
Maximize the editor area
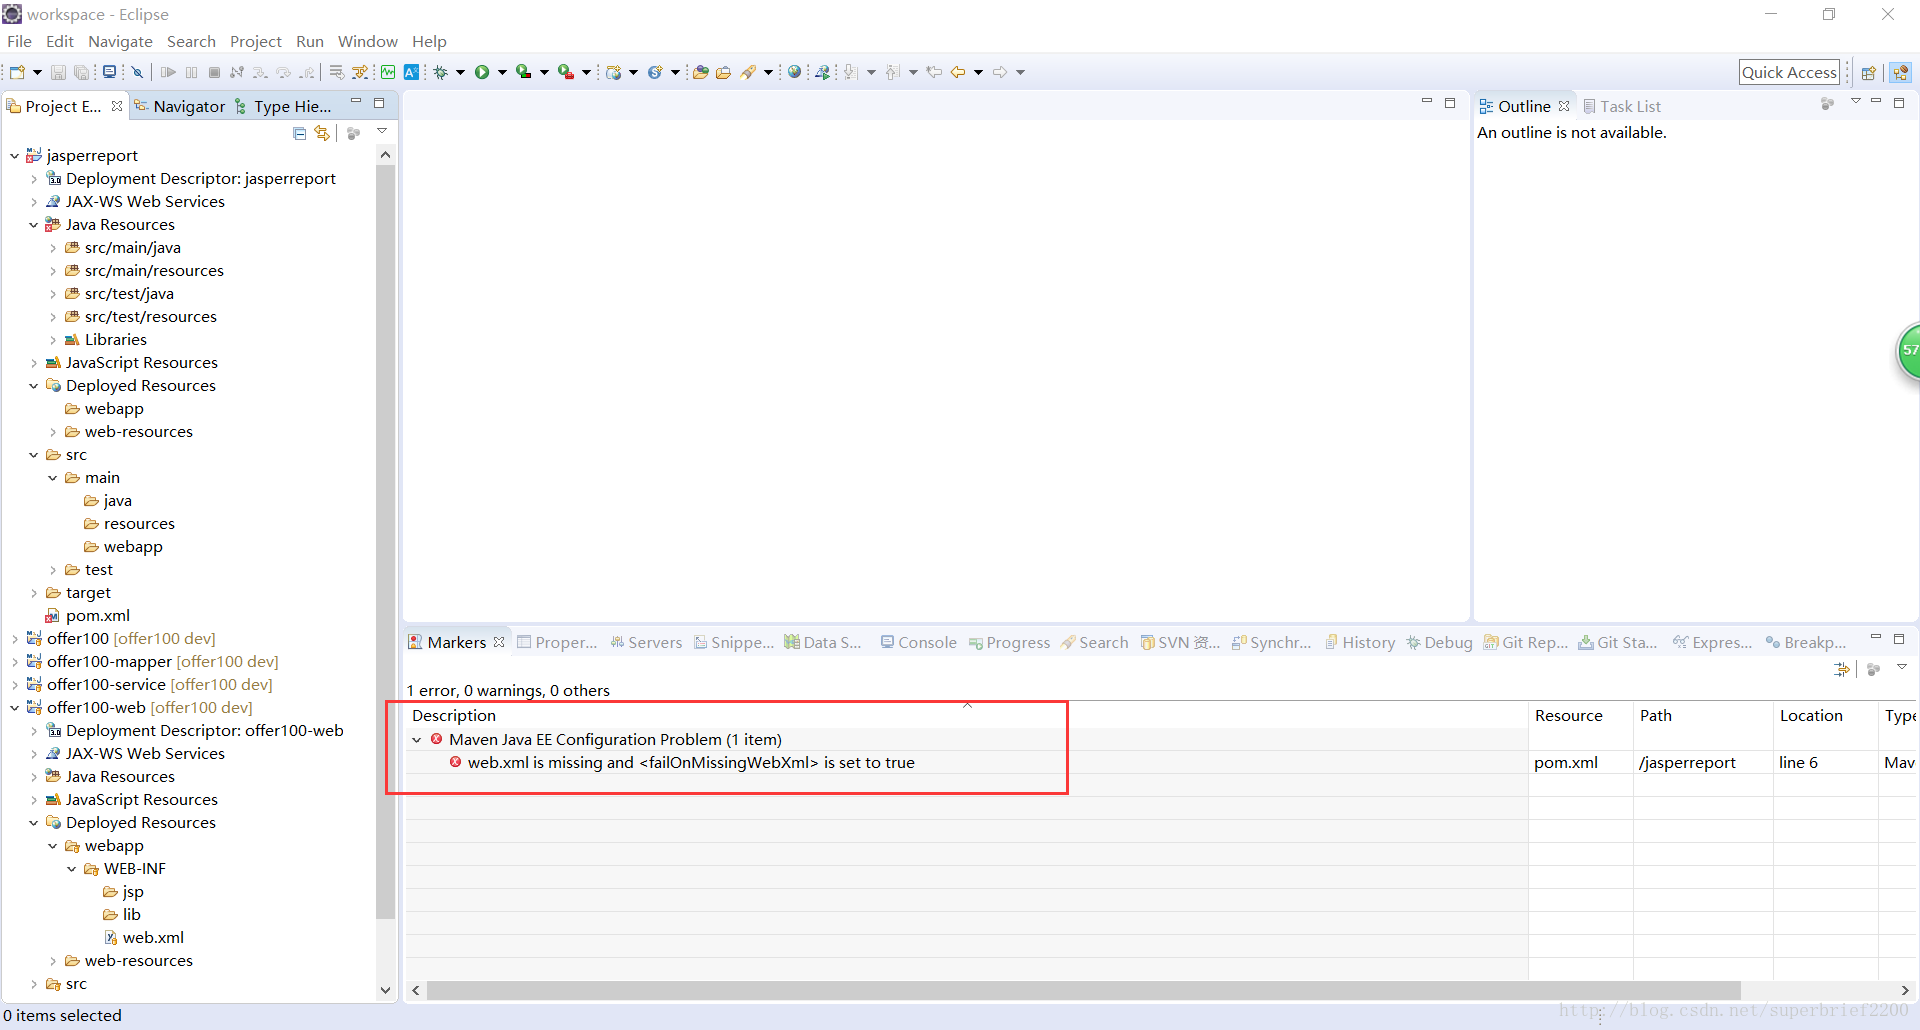tap(1450, 103)
